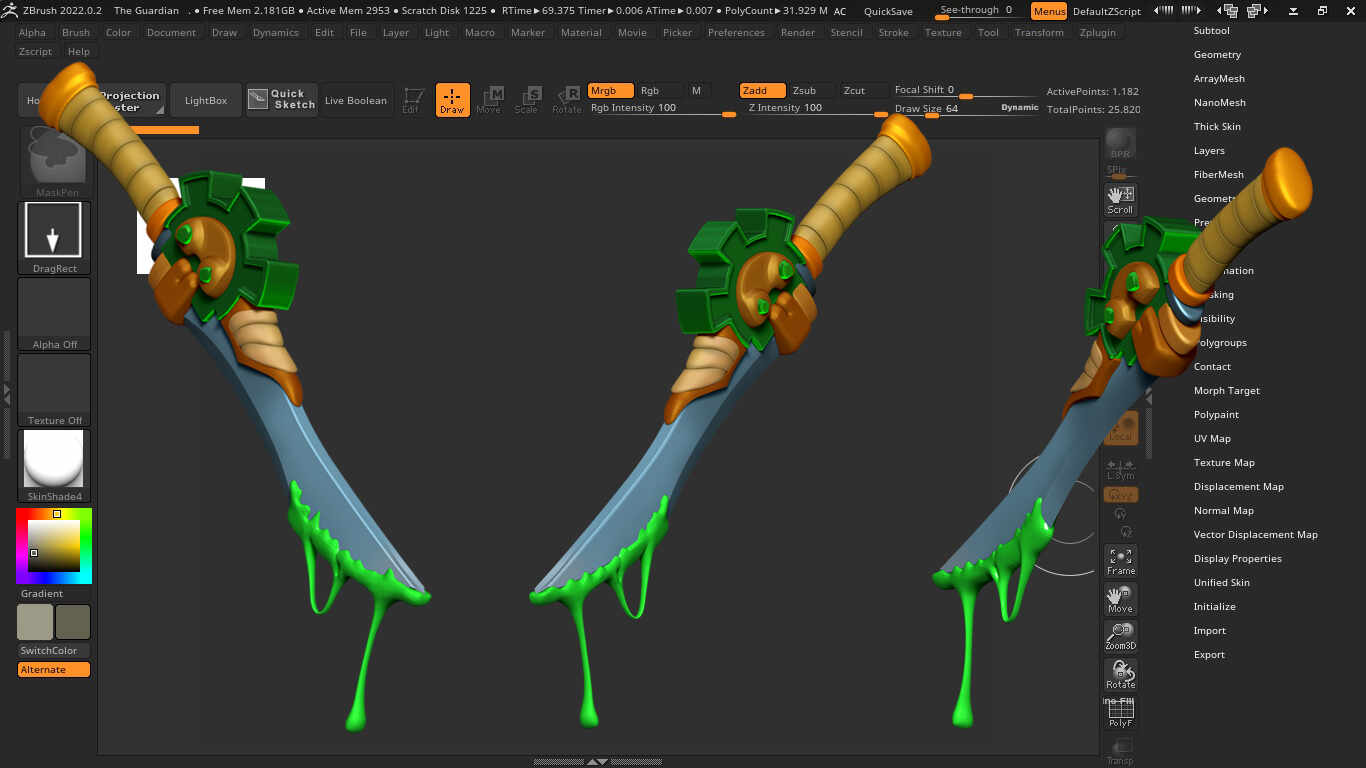Click the LightBox button
Image resolution: width=1366 pixels, height=768 pixels.
point(205,100)
